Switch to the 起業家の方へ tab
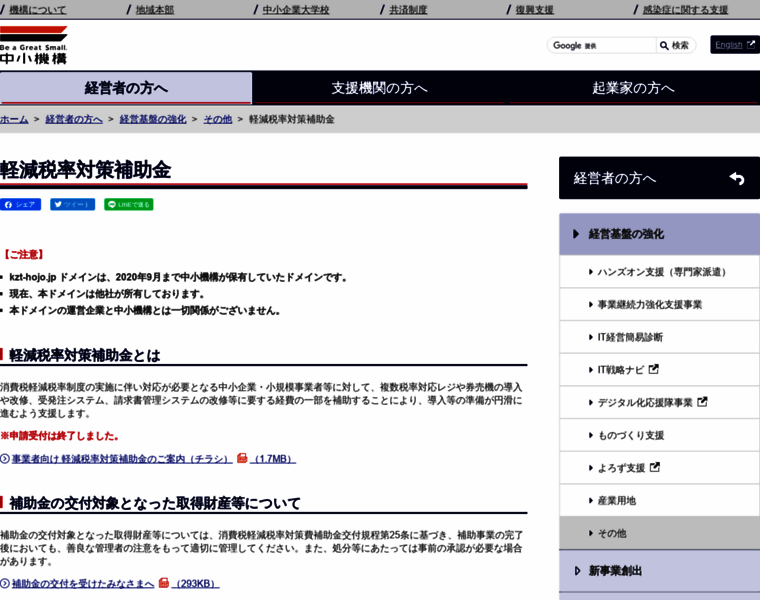The height and width of the screenshot is (600, 760). click(633, 88)
